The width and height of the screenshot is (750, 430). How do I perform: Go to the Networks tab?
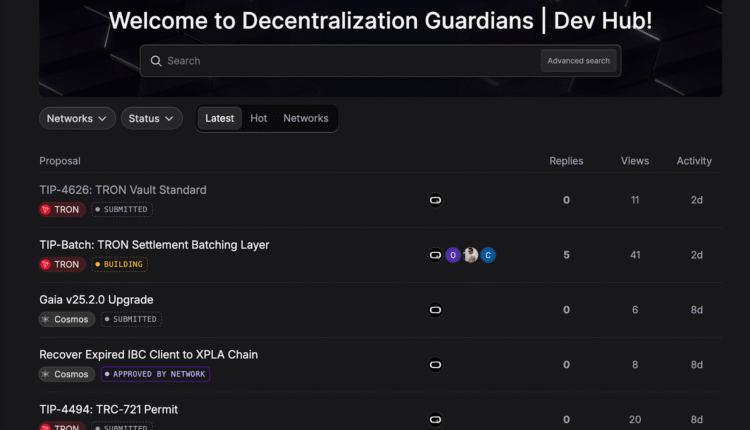click(x=305, y=118)
